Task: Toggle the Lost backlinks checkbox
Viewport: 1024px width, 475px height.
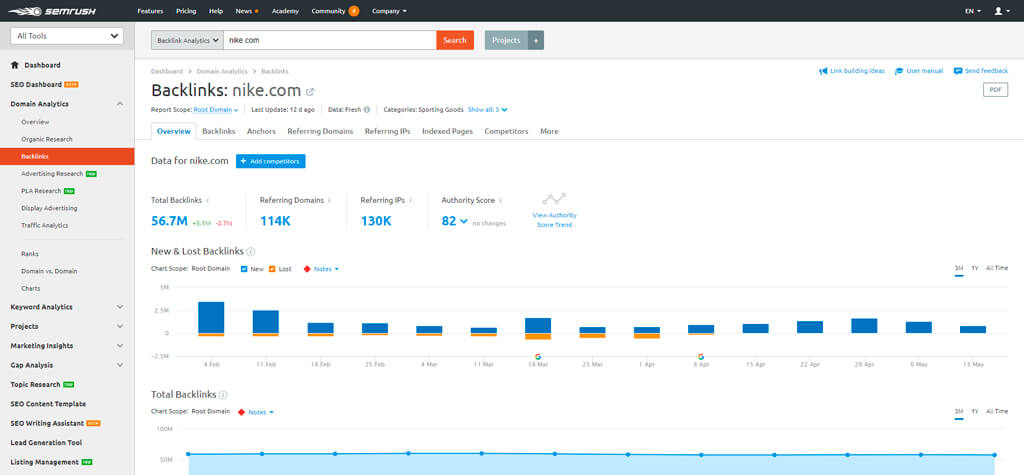Action: point(272,269)
